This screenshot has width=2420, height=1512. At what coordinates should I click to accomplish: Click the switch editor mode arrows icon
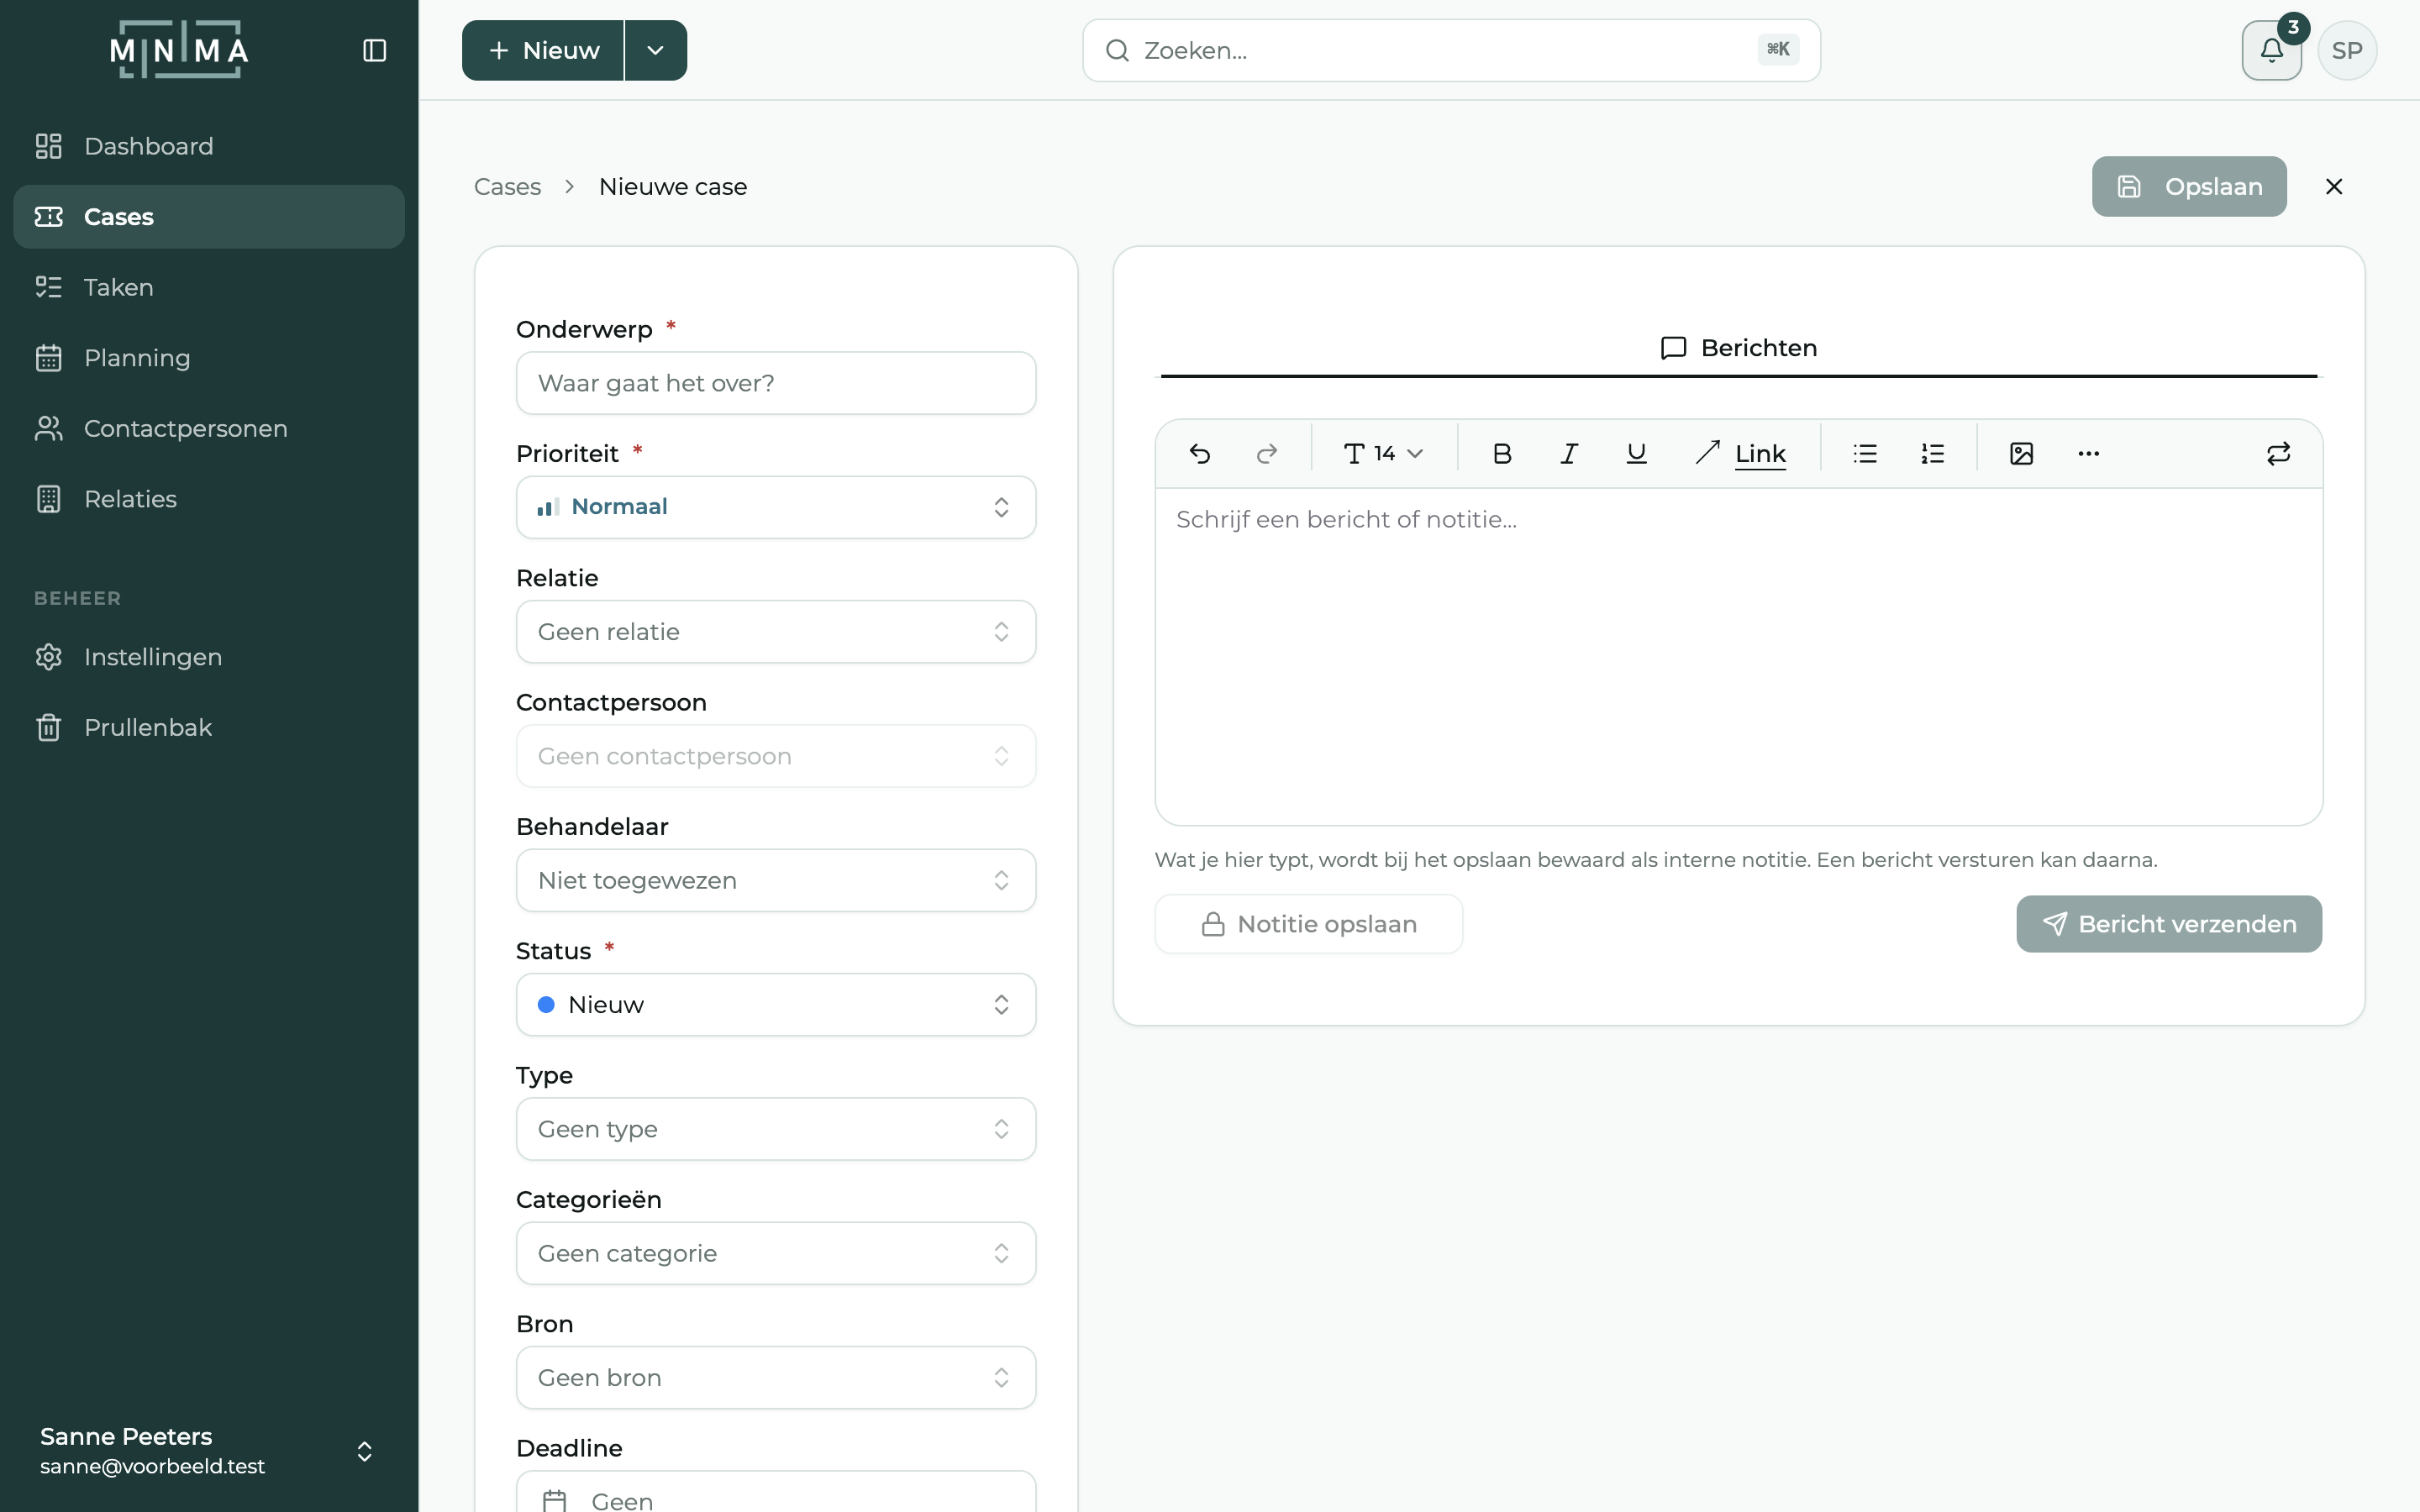[2278, 454]
